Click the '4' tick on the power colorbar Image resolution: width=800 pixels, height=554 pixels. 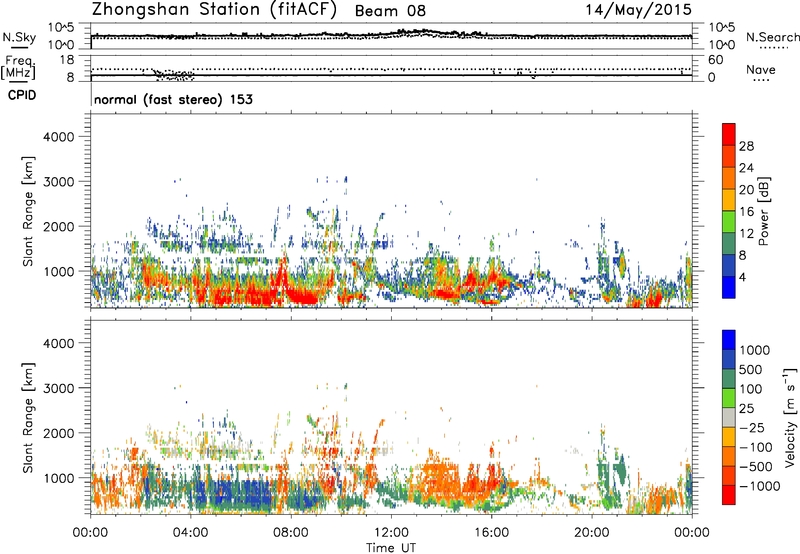(743, 278)
